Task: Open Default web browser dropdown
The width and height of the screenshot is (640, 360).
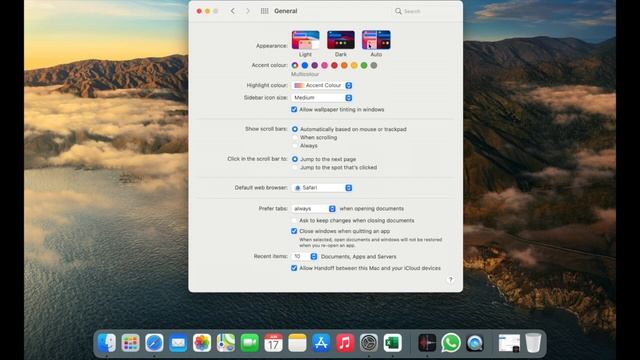Action: pos(322,188)
